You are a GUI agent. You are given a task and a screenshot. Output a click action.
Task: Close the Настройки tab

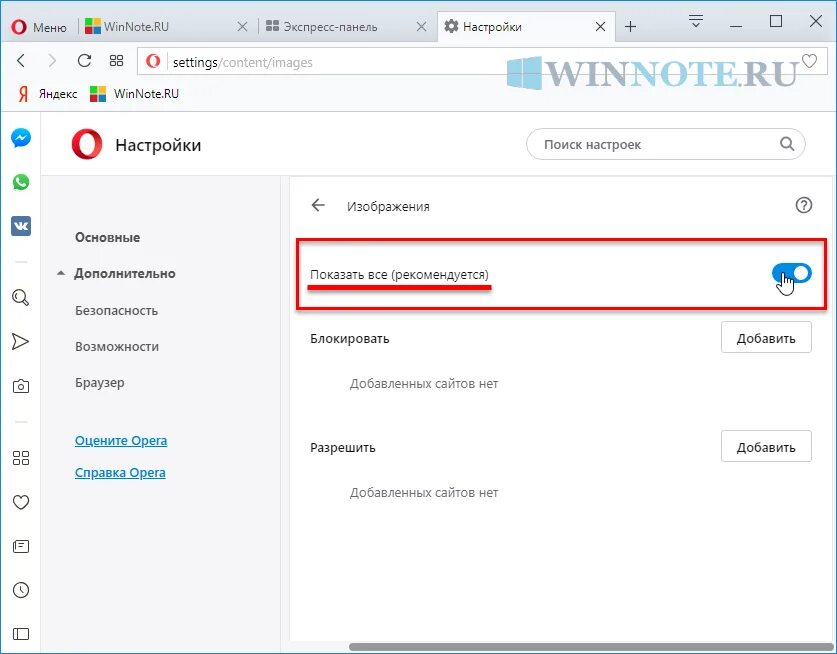click(x=601, y=27)
